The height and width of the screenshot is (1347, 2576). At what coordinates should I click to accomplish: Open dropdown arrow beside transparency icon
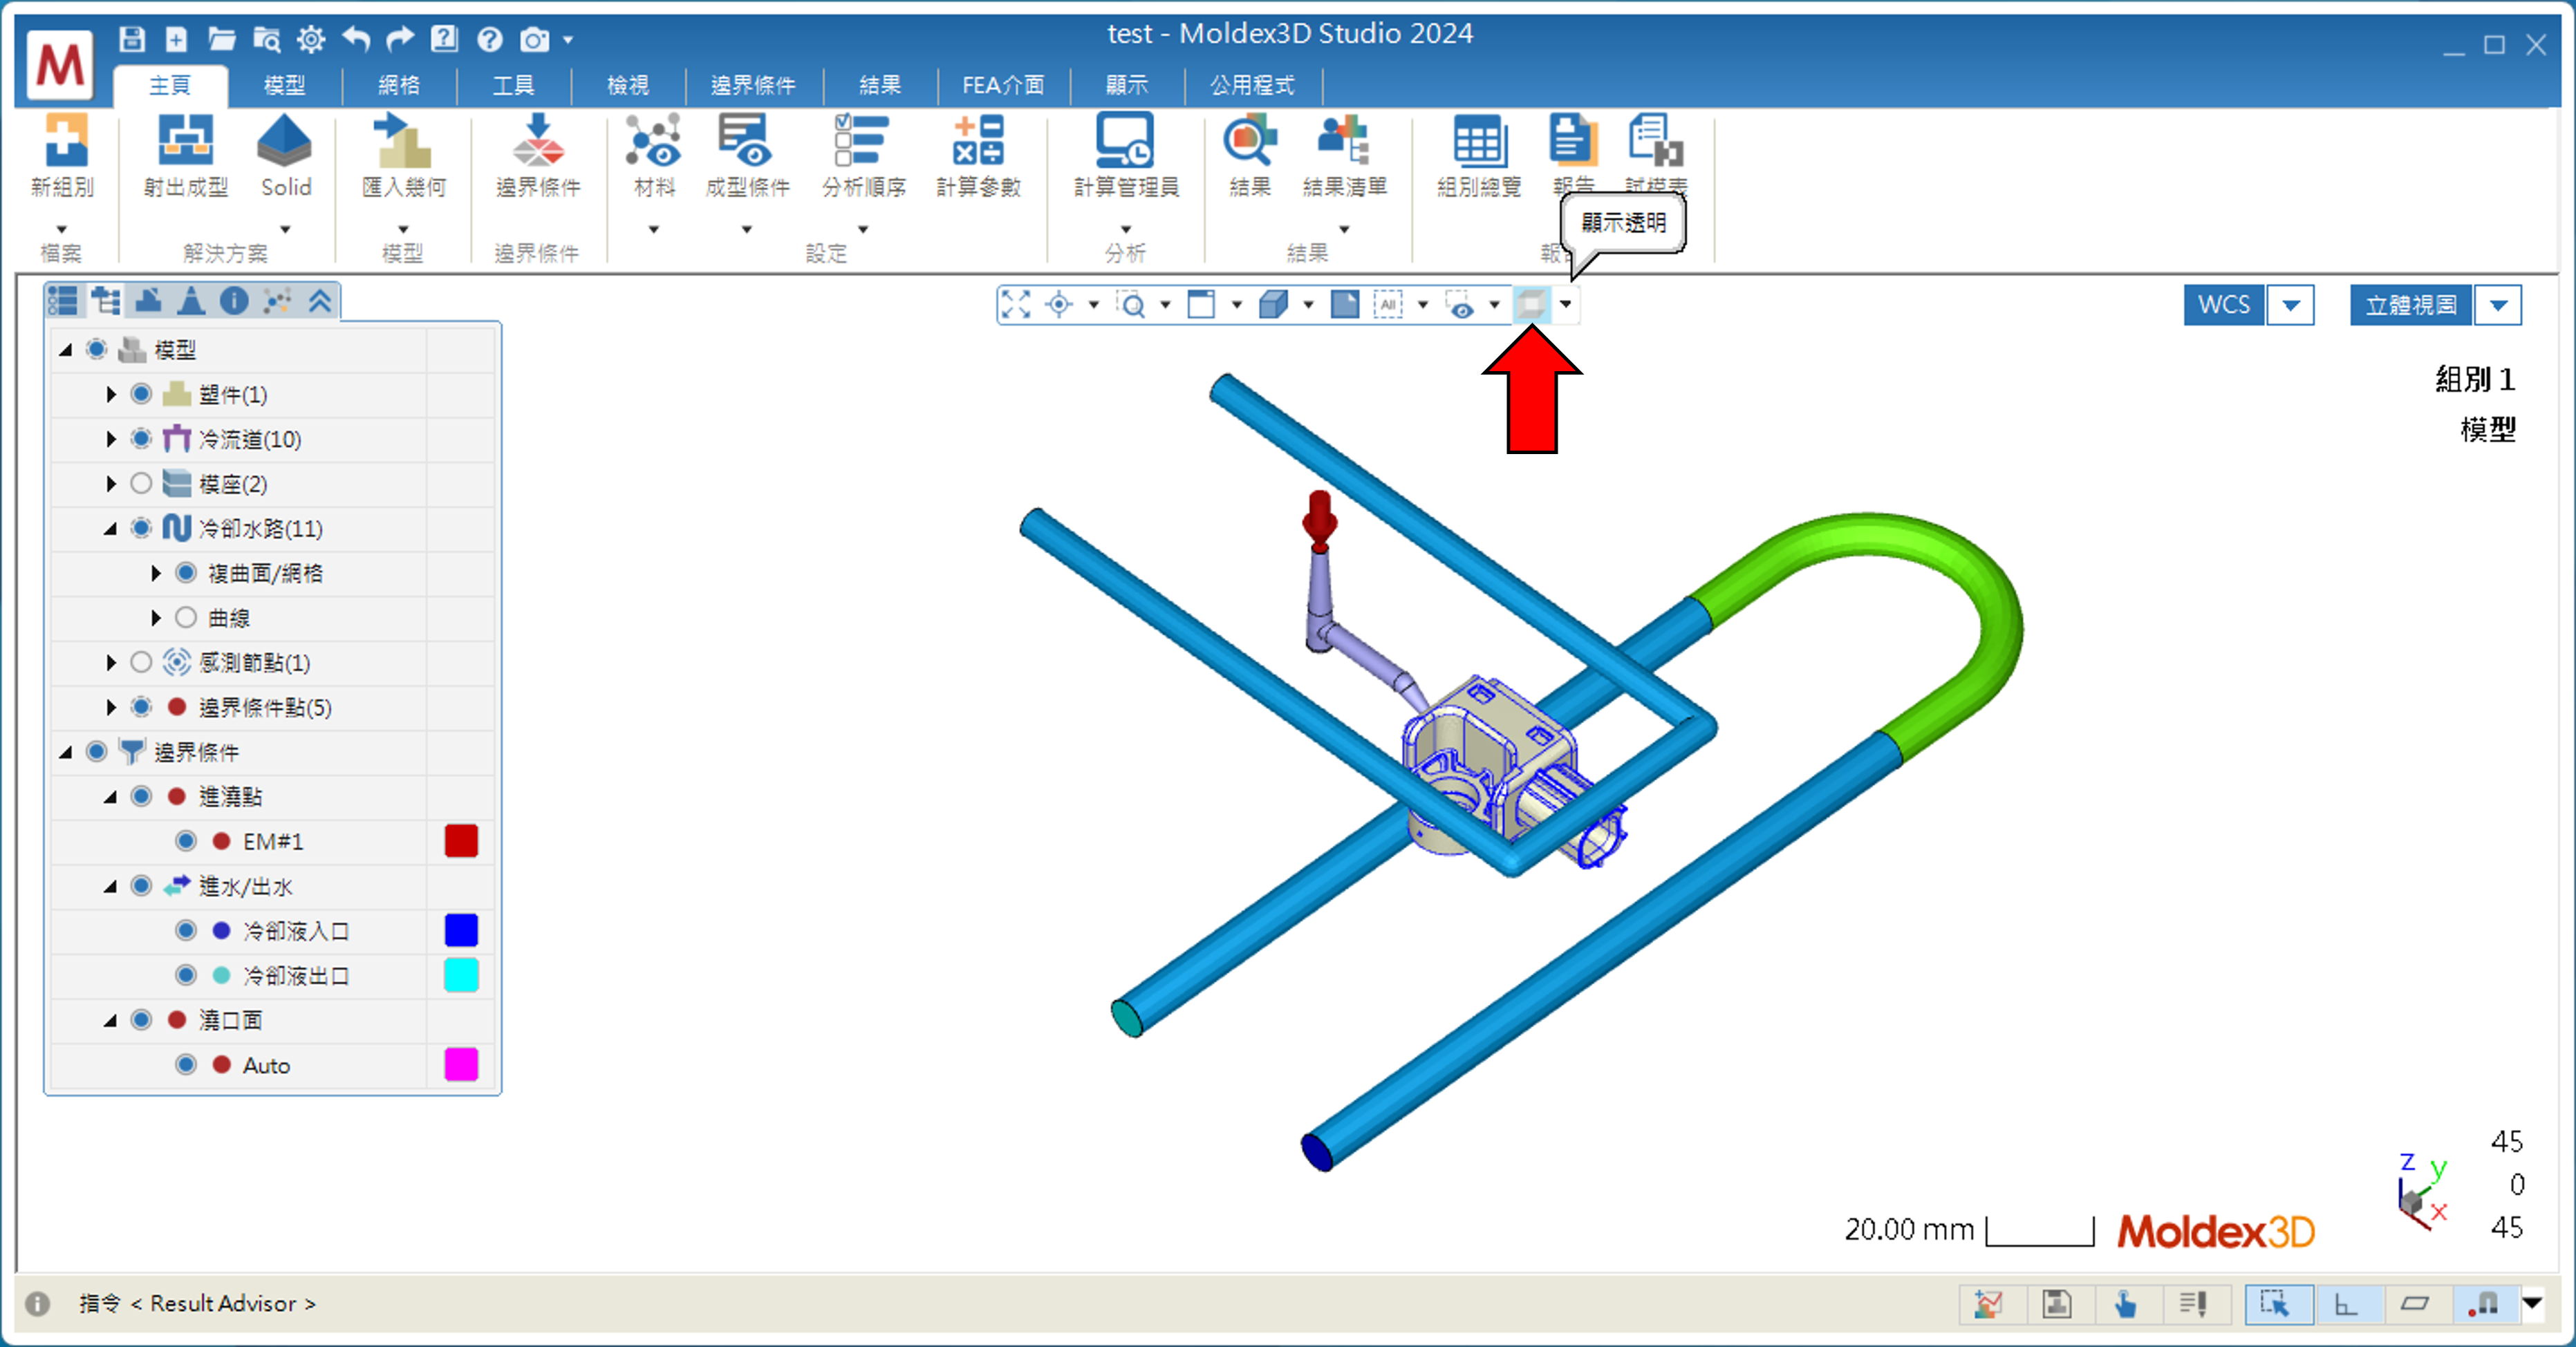click(1565, 304)
